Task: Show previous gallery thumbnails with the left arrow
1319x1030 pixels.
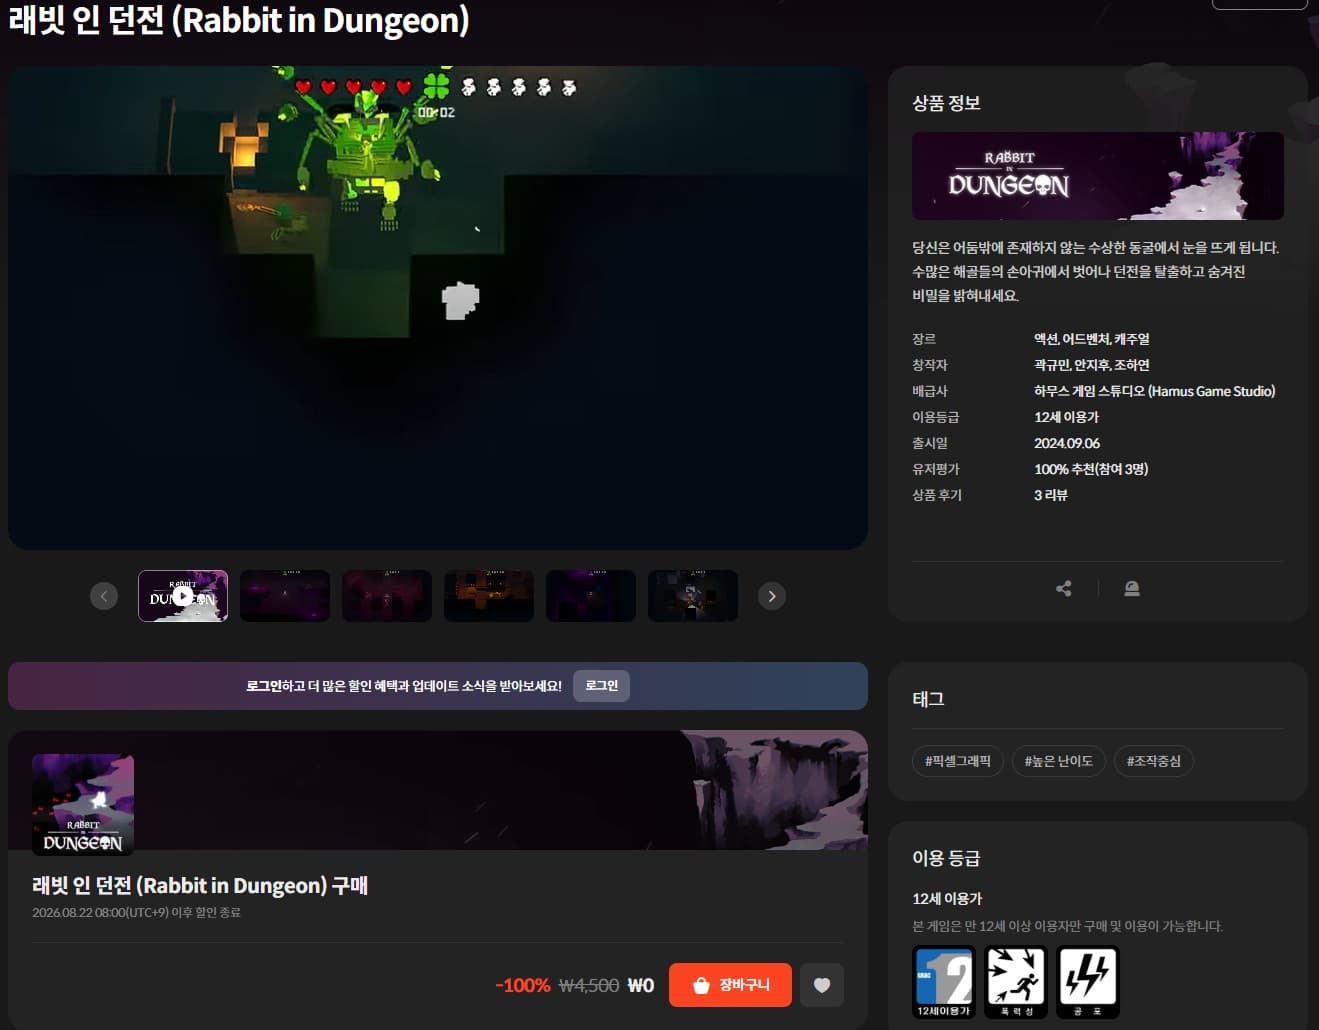Action: click(x=104, y=596)
